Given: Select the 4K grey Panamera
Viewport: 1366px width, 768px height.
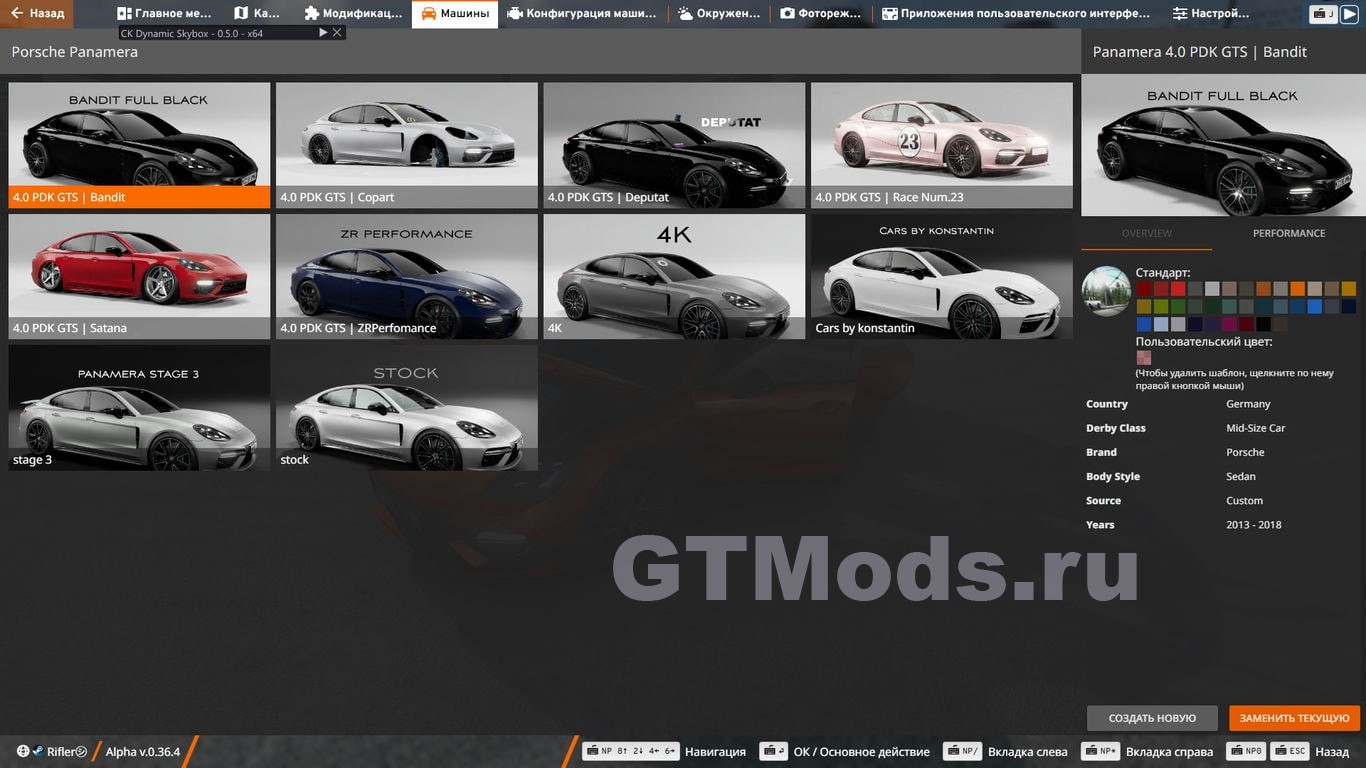Looking at the screenshot, I should click(674, 277).
